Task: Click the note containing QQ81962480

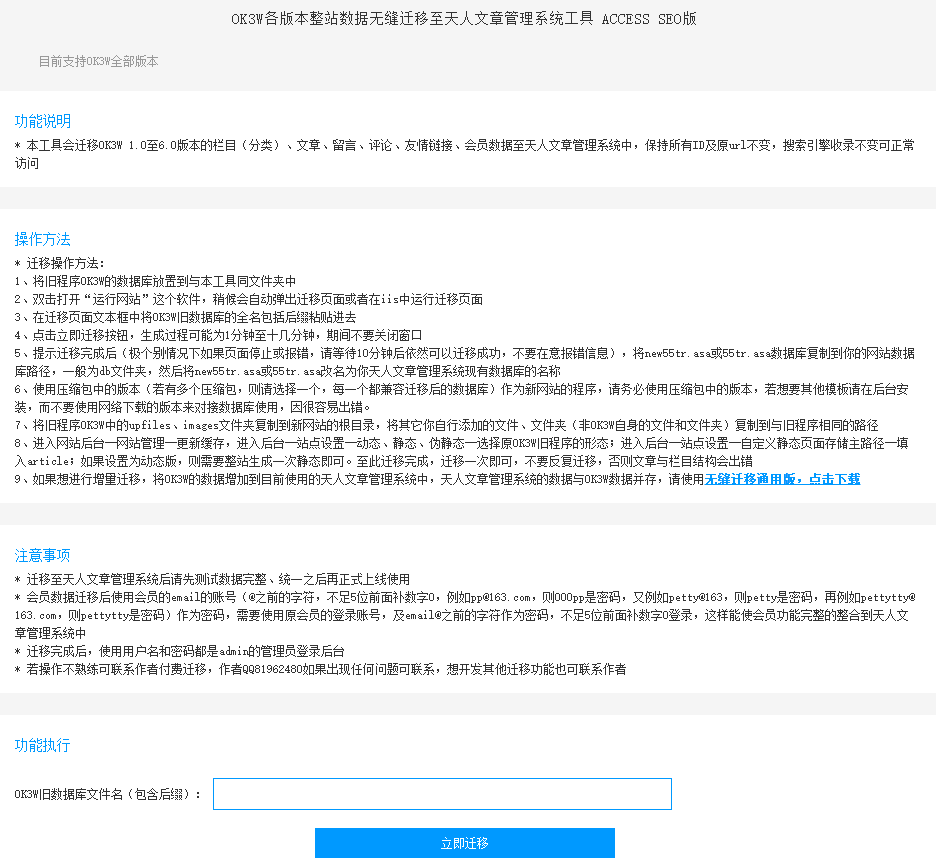Action: (x=321, y=669)
